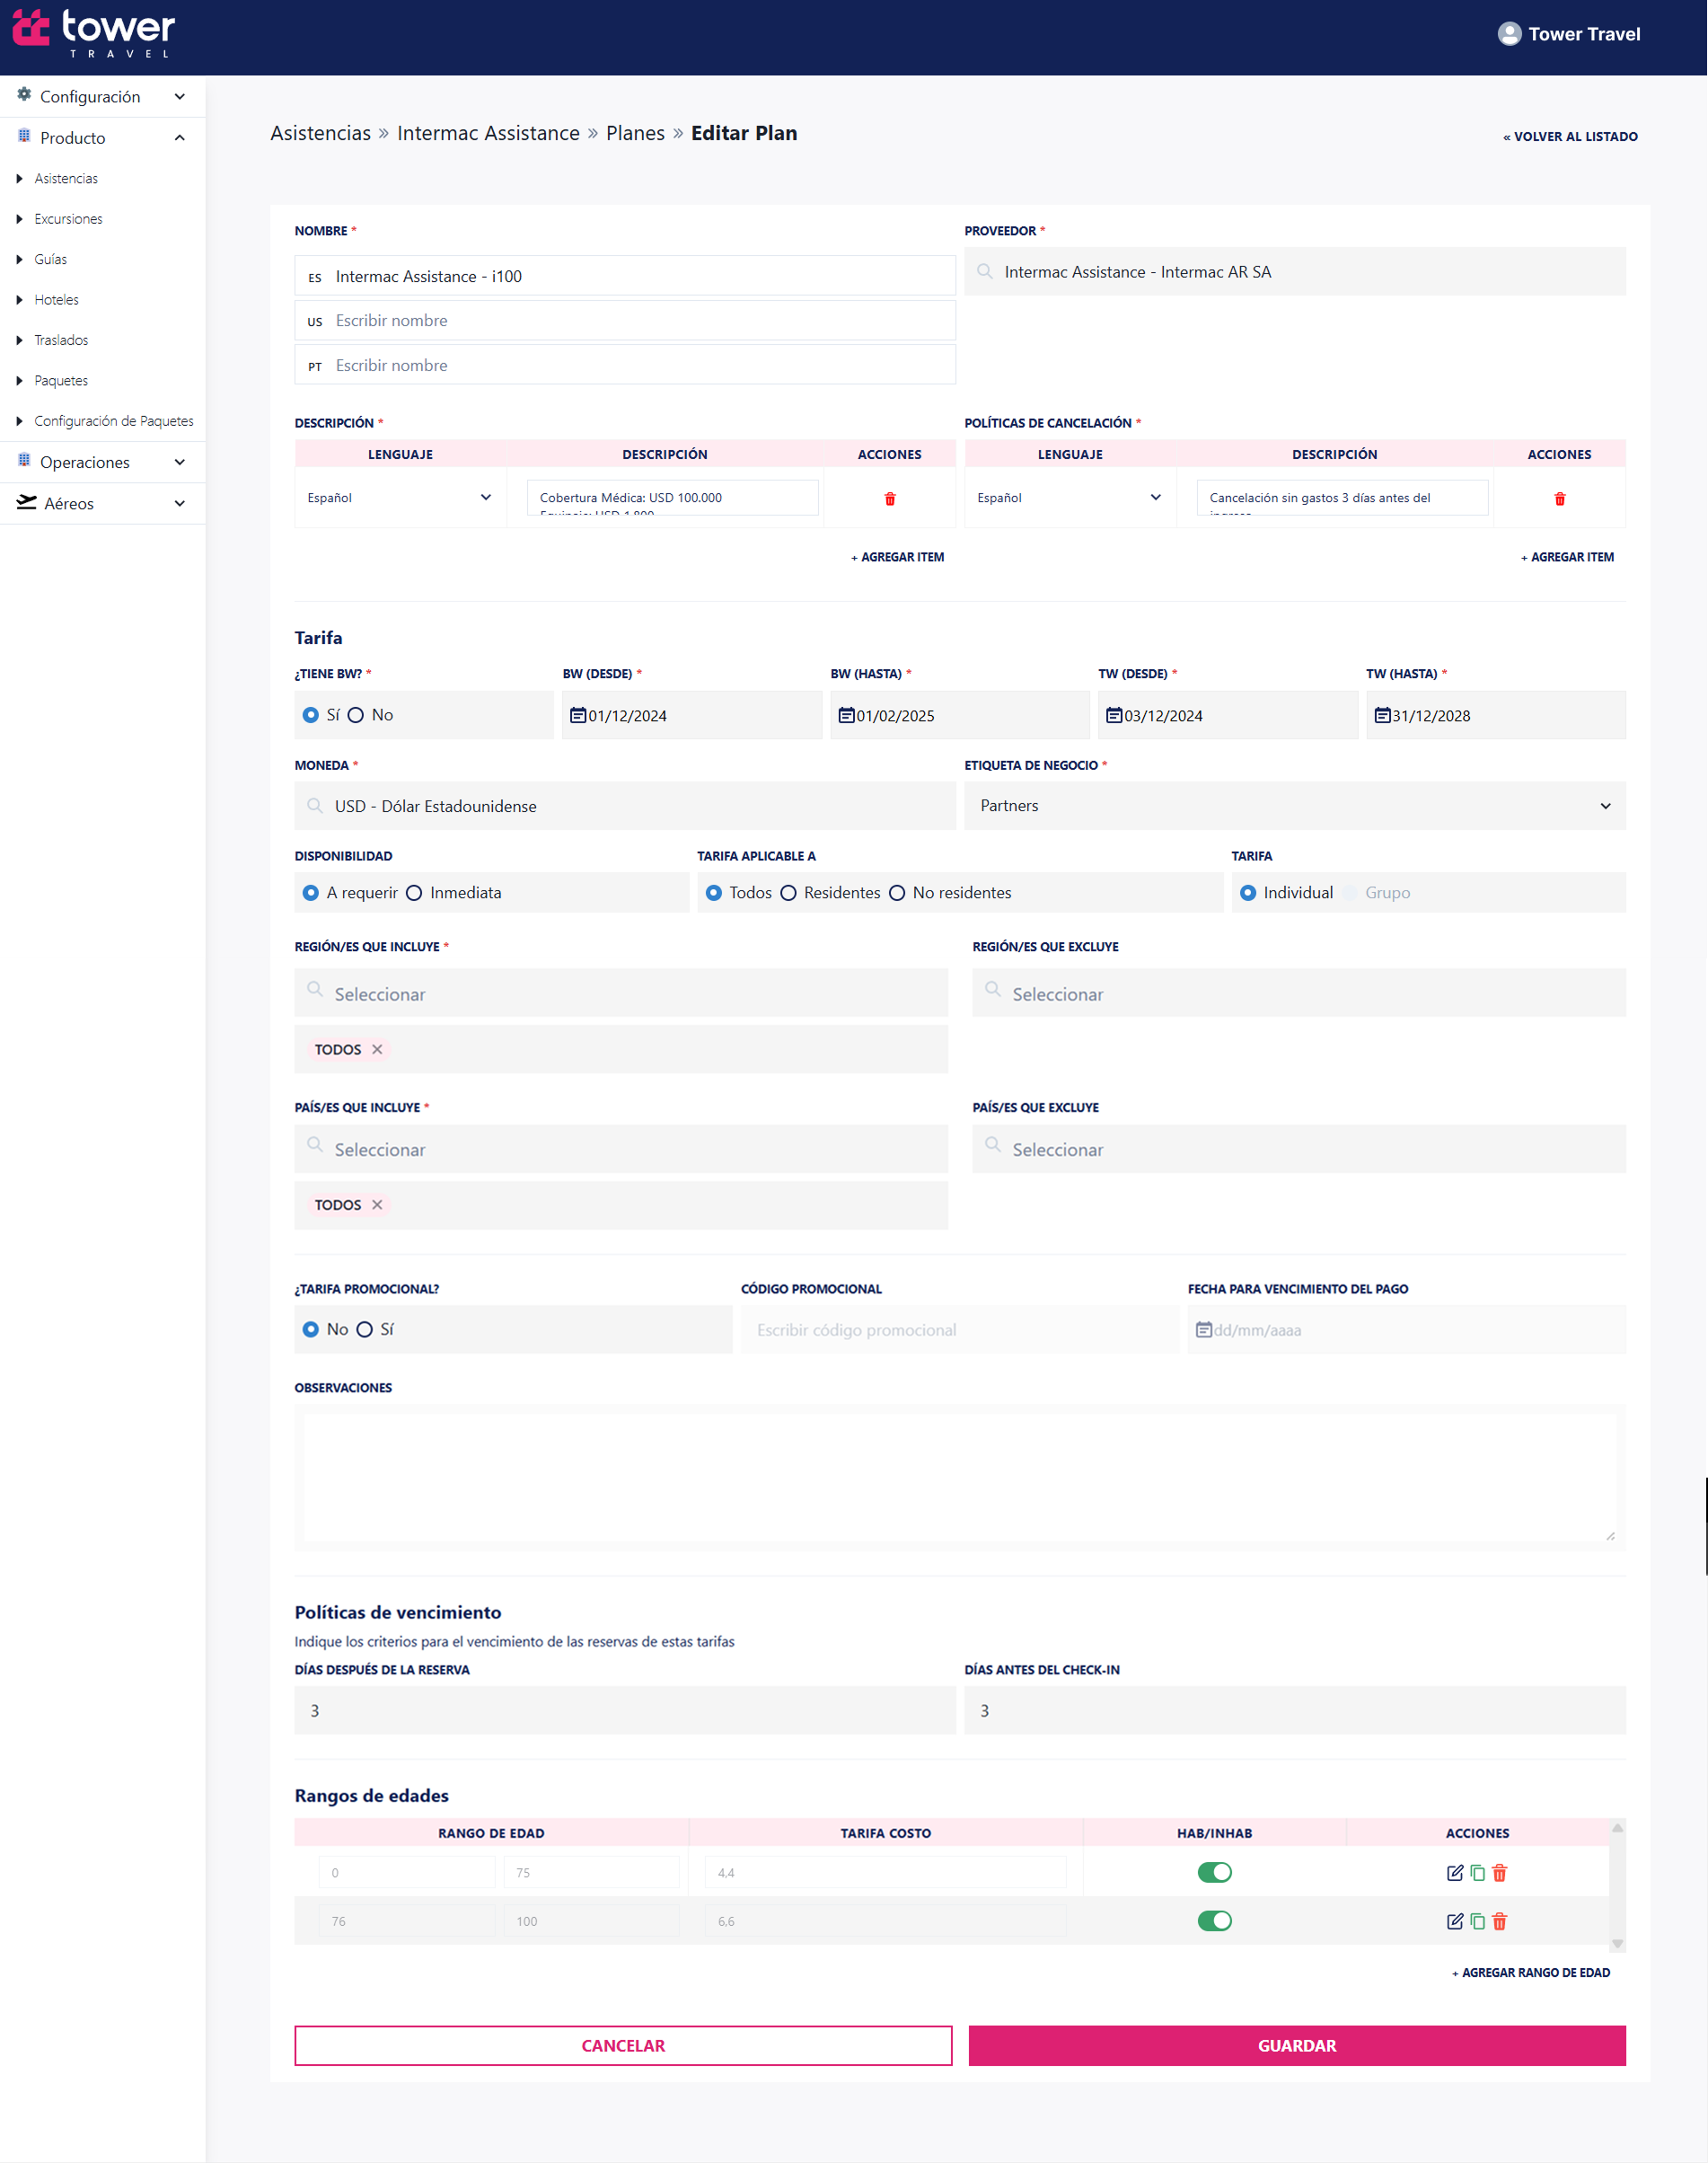Click the Tower Travel user avatar
This screenshot has width=1708, height=2163.
coord(1508,34)
